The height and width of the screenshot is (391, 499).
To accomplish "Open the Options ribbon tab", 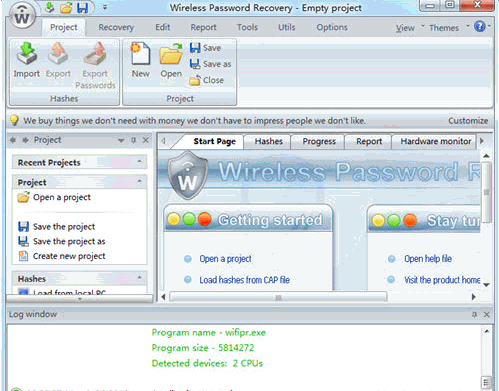I will point(332,27).
